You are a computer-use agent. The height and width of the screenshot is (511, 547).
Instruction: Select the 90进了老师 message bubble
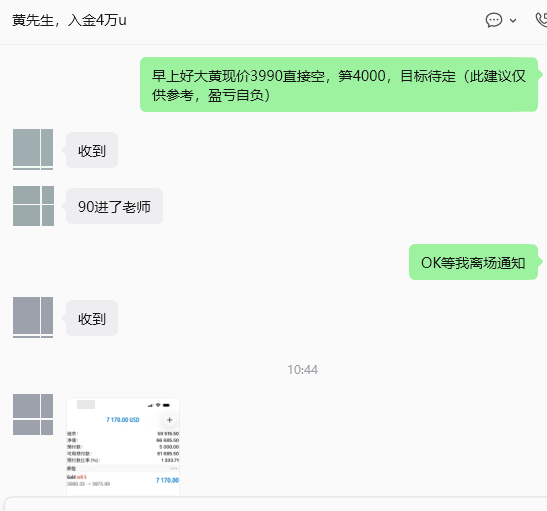click(114, 206)
